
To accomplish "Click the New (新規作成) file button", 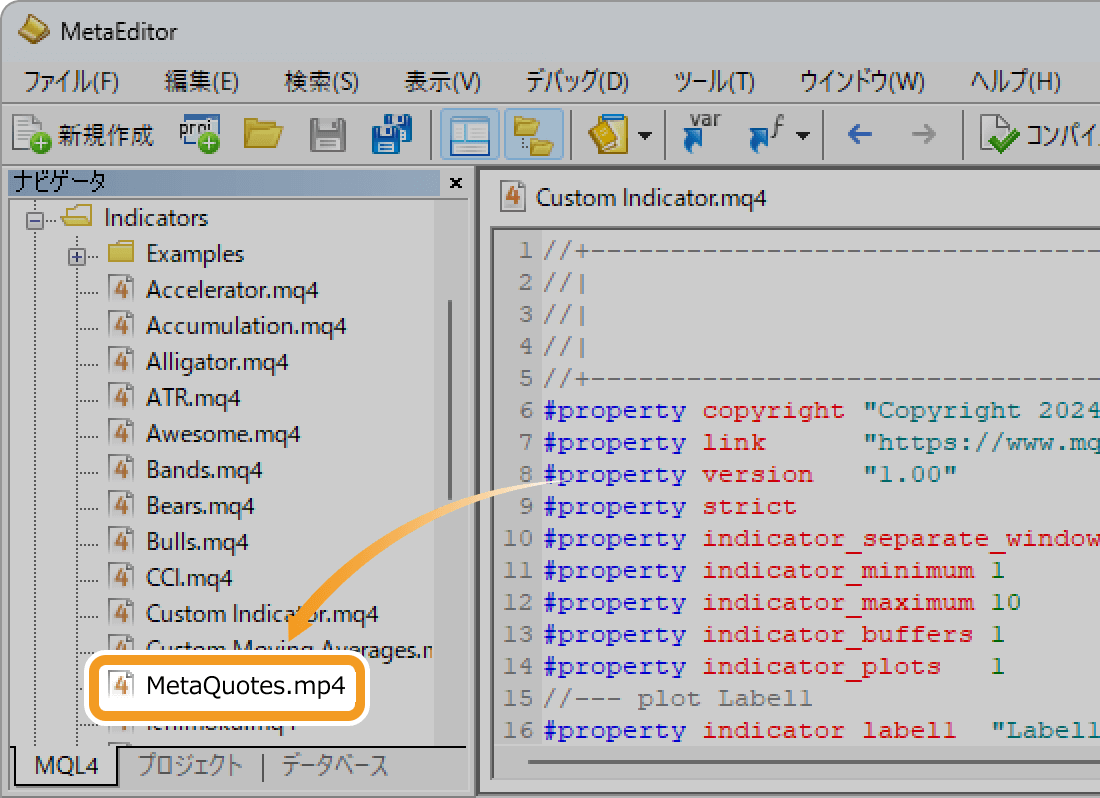I will pos(83,133).
